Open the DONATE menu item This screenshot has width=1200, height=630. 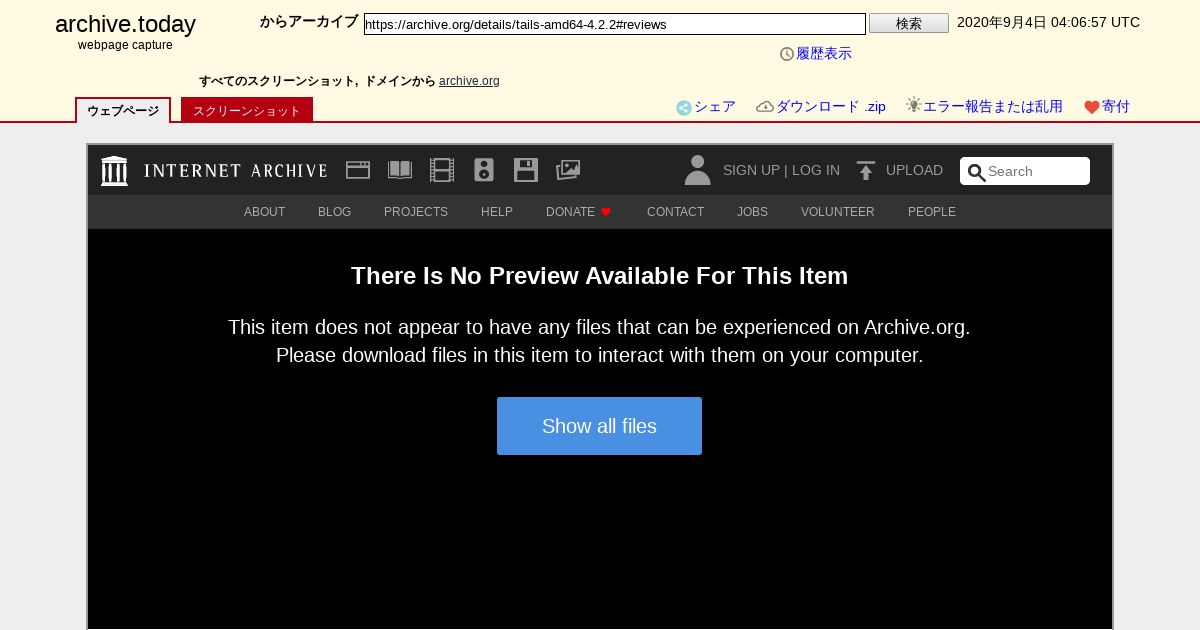pos(570,212)
